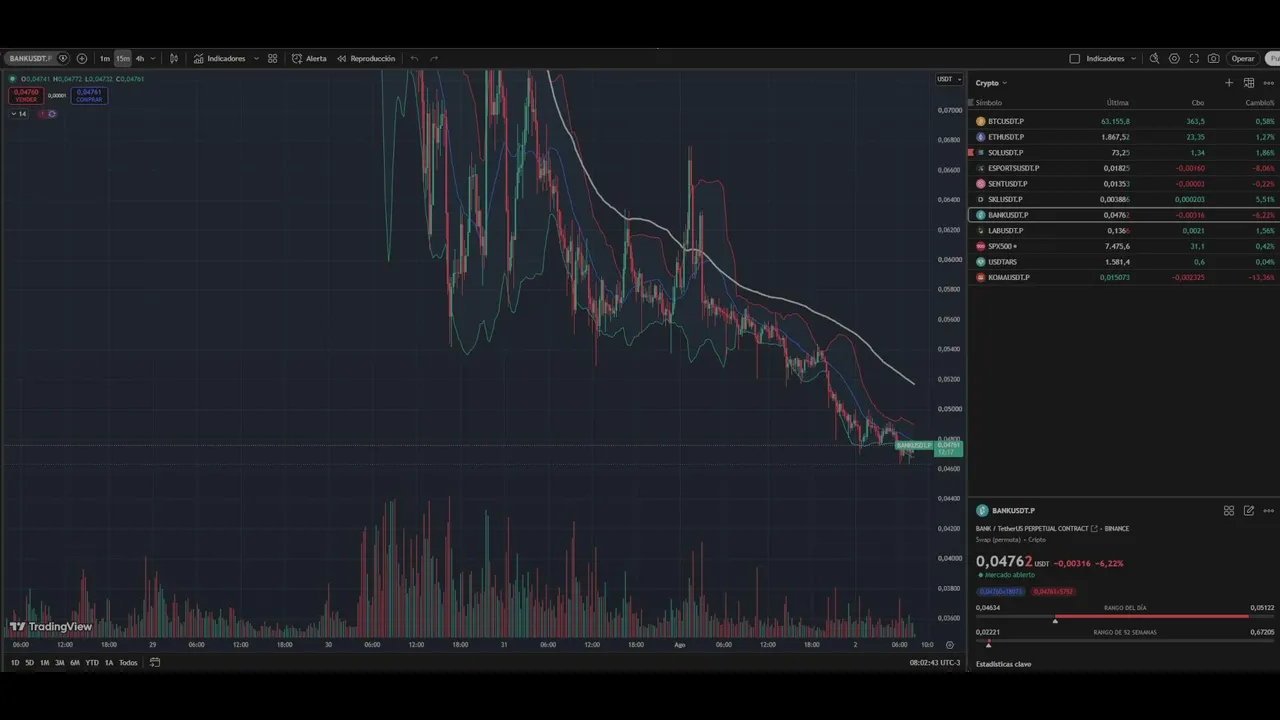Undo the last chart action

click(414, 59)
